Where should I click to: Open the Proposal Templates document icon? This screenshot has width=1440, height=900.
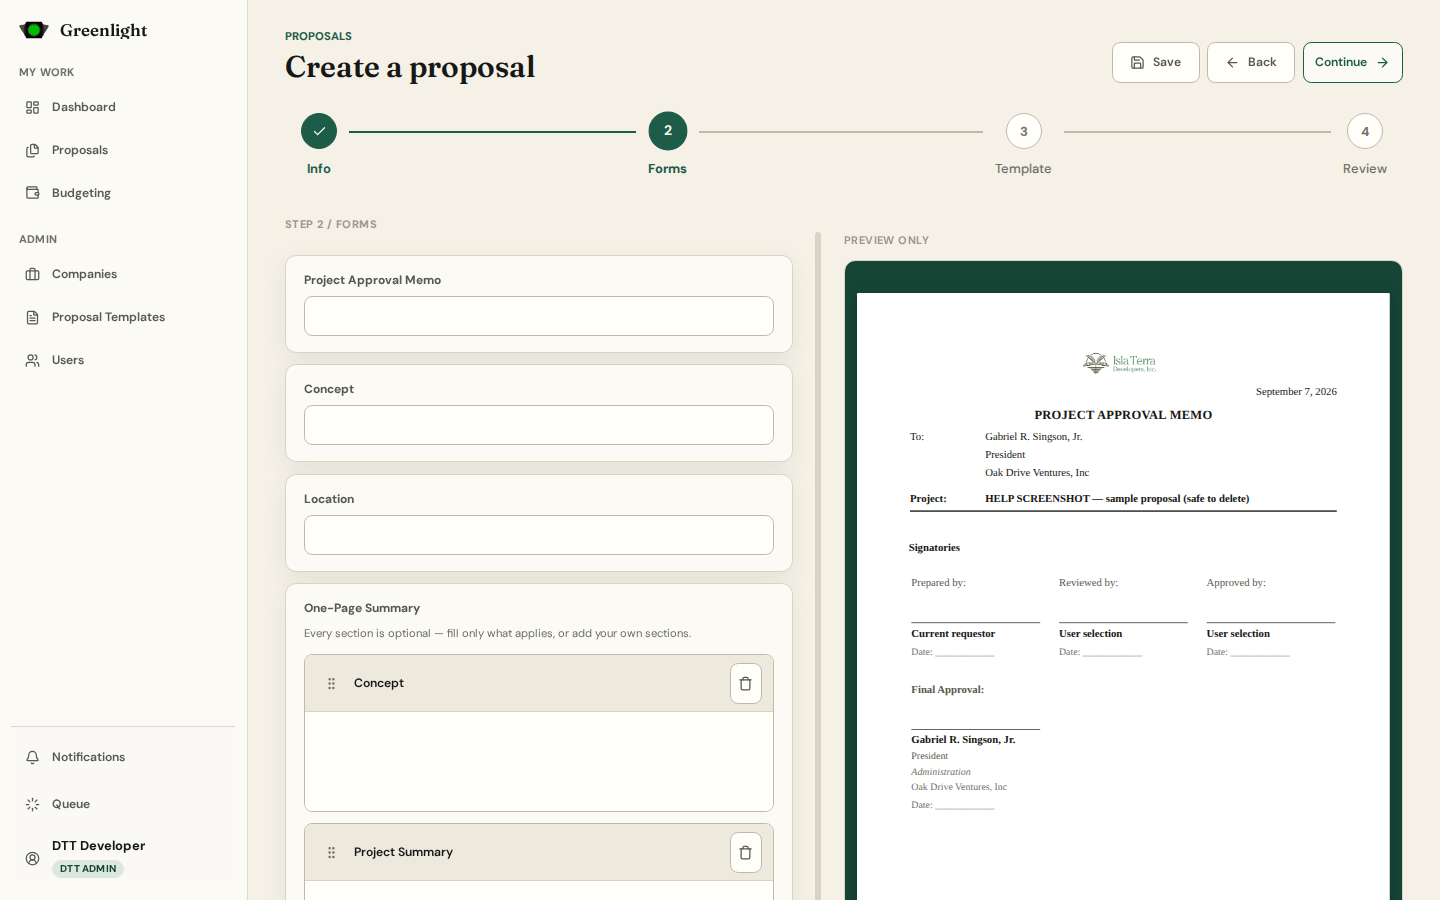pyautogui.click(x=33, y=317)
